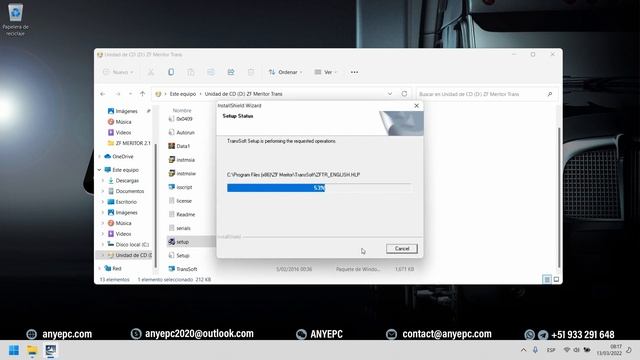This screenshot has height=360, width=640.
Task: Expand the address bar history dropdown
Action: 390,94
